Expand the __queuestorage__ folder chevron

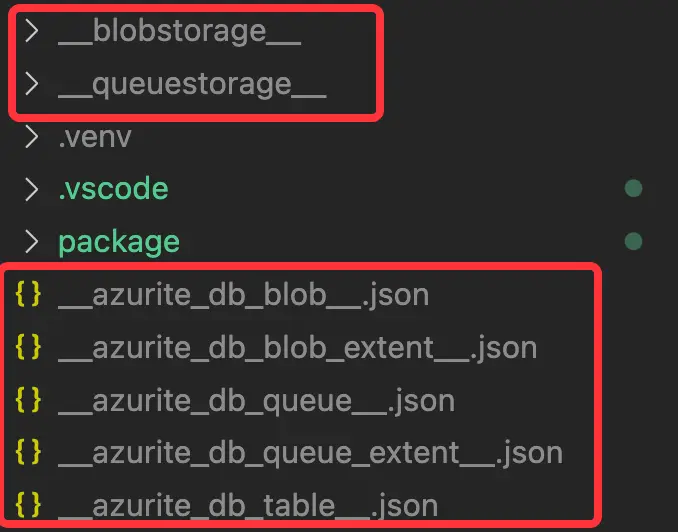click(32, 84)
